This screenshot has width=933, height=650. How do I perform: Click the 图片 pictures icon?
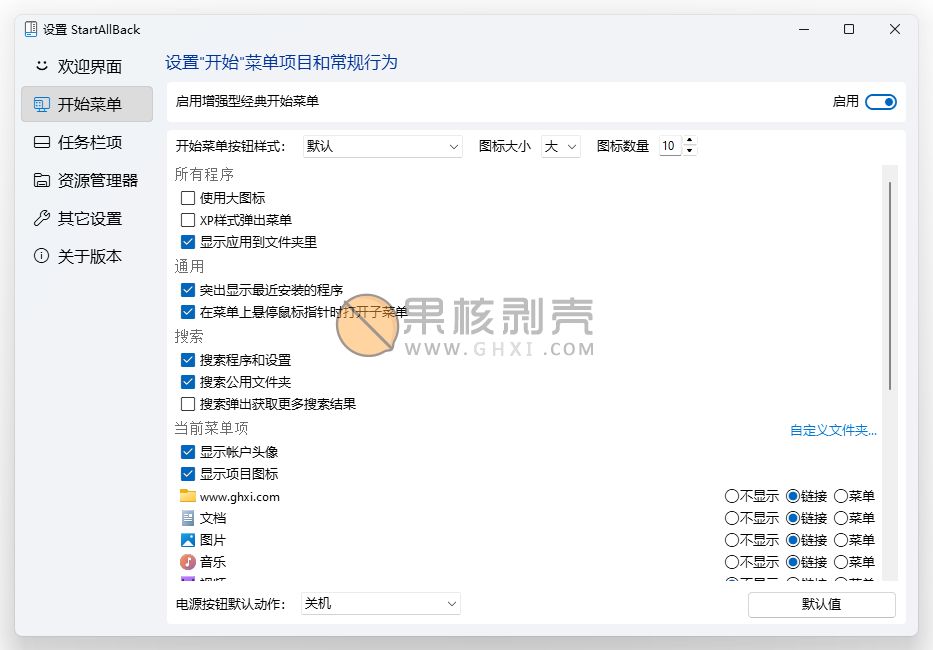click(187, 540)
